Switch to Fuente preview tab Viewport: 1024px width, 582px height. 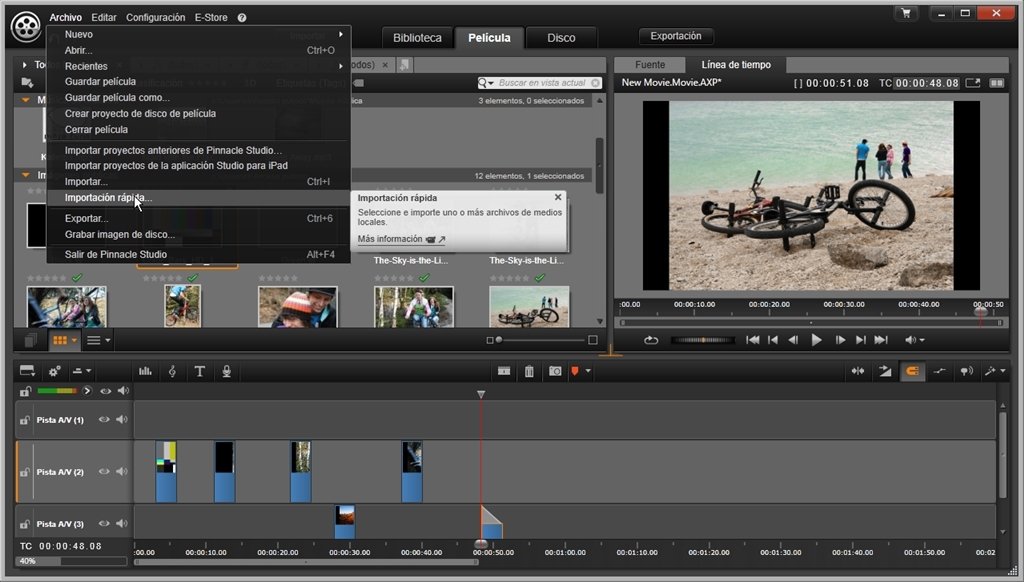coord(650,65)
